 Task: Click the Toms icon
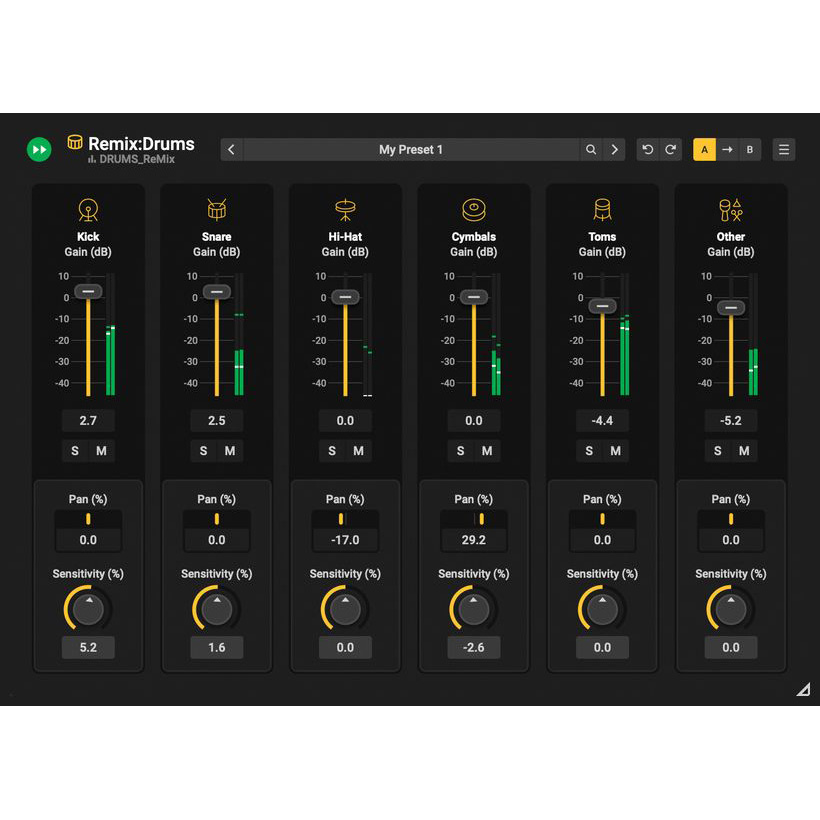click(x=602, y=210)
